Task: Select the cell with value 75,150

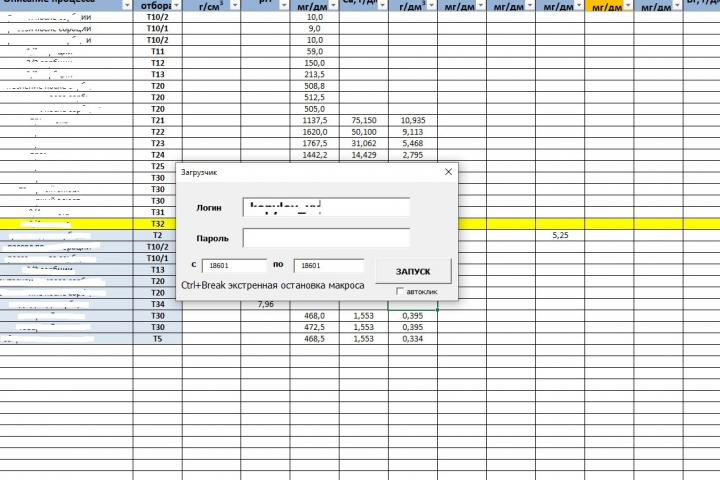Action: coord(364,120)
